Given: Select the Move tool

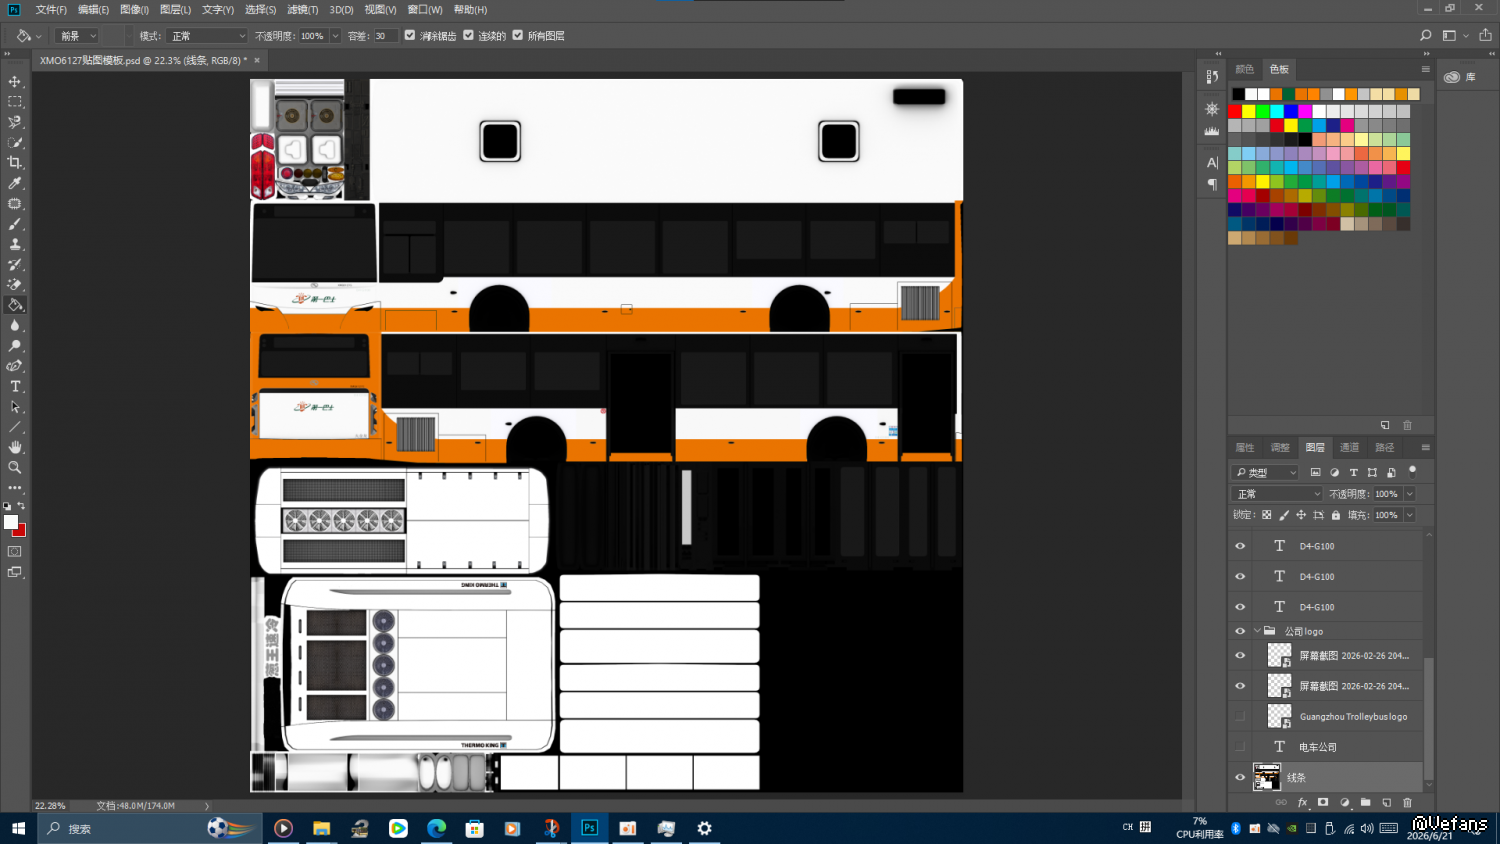Looking at the screenshot, I should click(x=15, y=82).
